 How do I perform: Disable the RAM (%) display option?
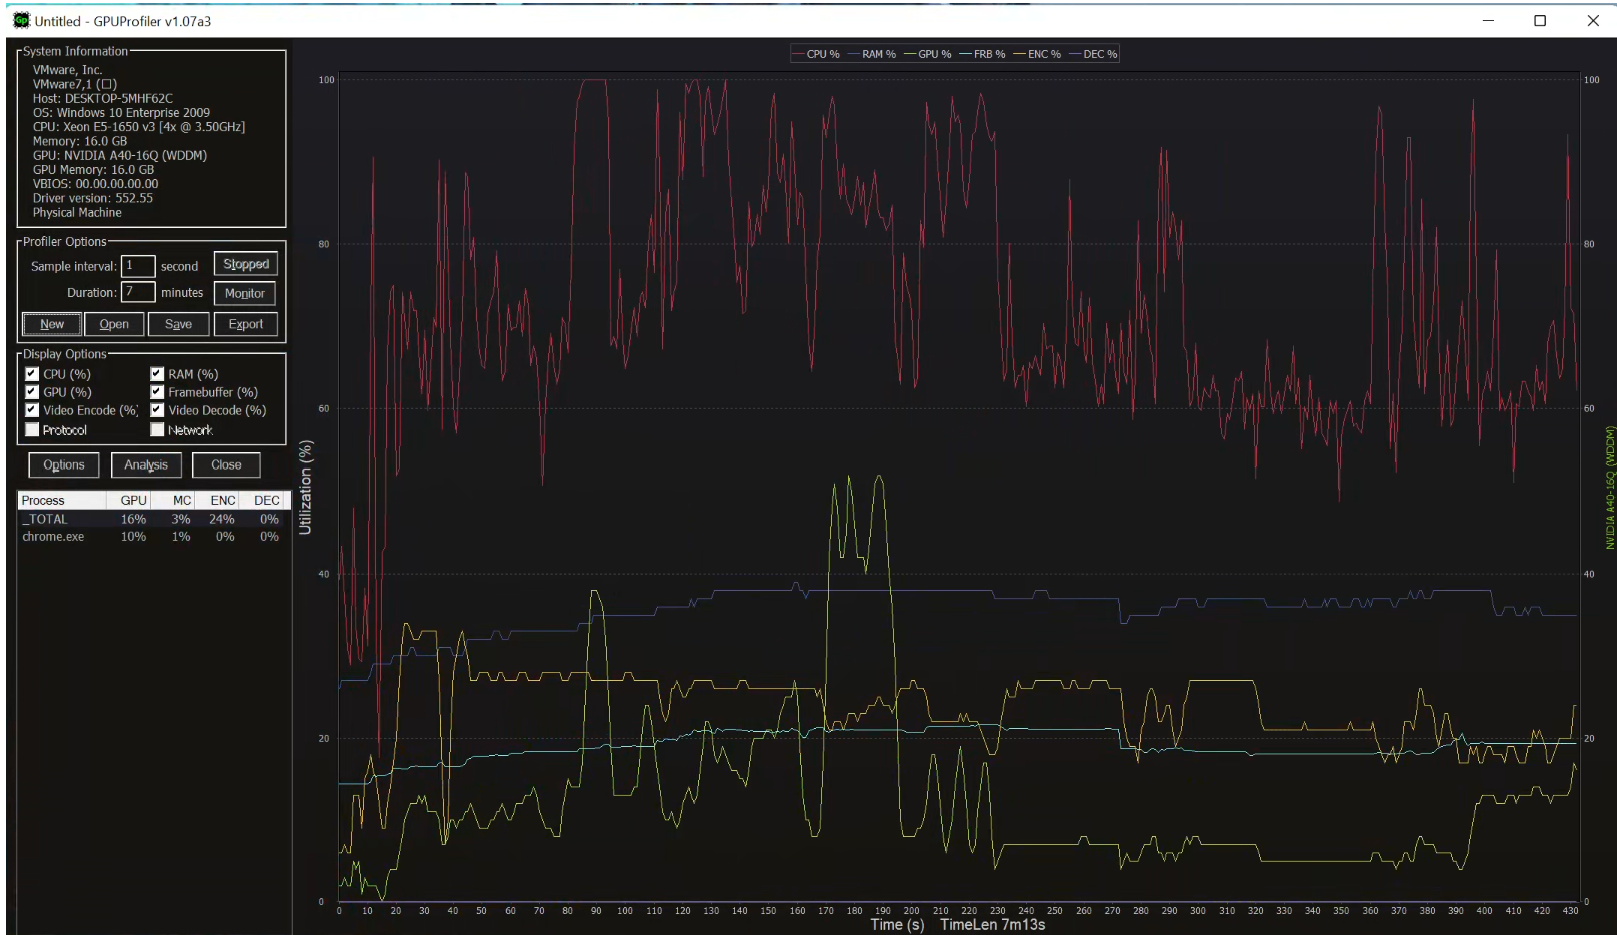tap(157, 373)
